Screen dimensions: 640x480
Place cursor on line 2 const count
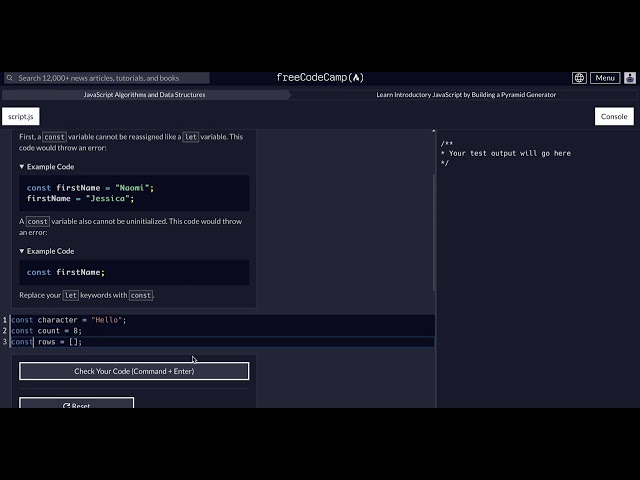click(47, 331)
